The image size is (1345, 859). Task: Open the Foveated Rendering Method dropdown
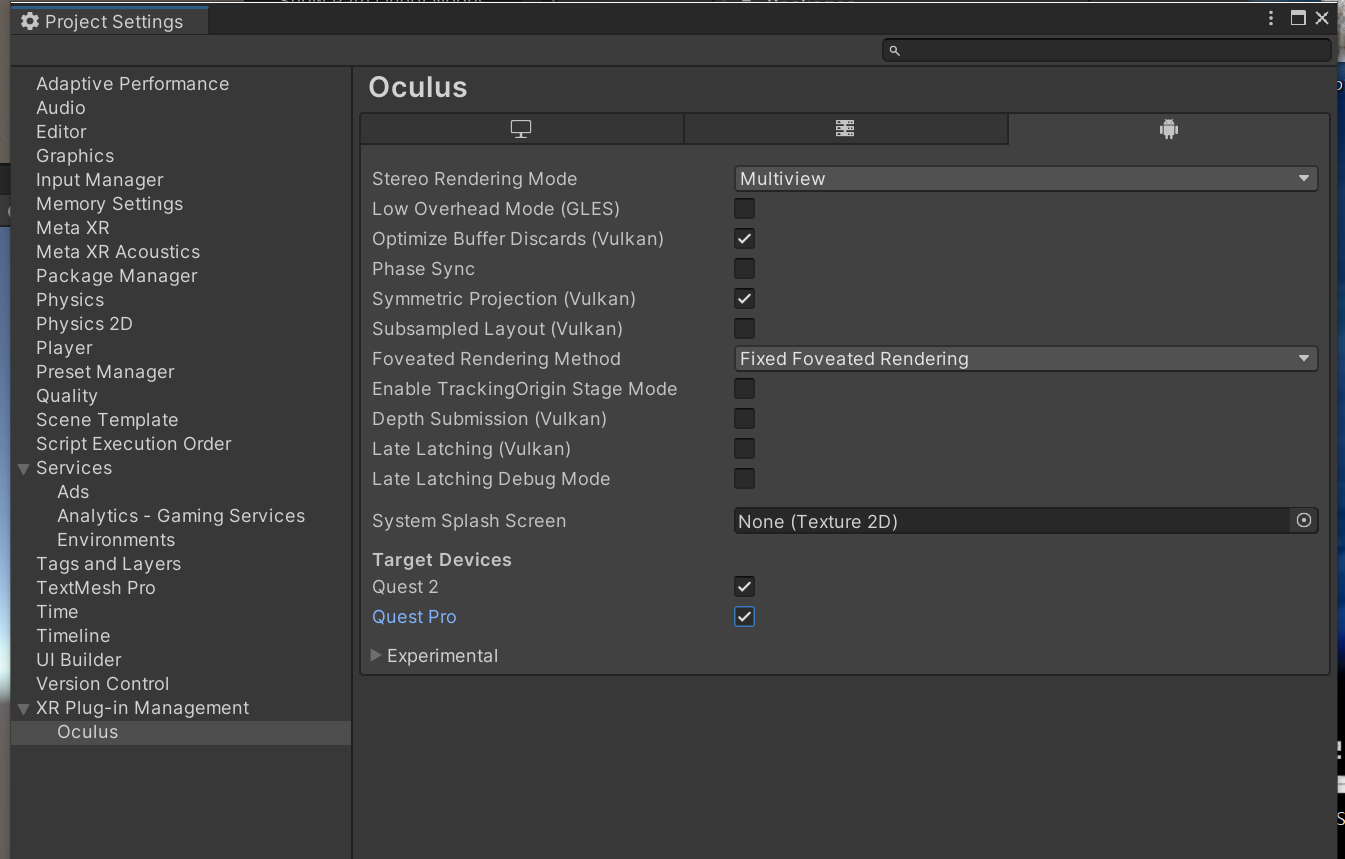pos(1026,359)
